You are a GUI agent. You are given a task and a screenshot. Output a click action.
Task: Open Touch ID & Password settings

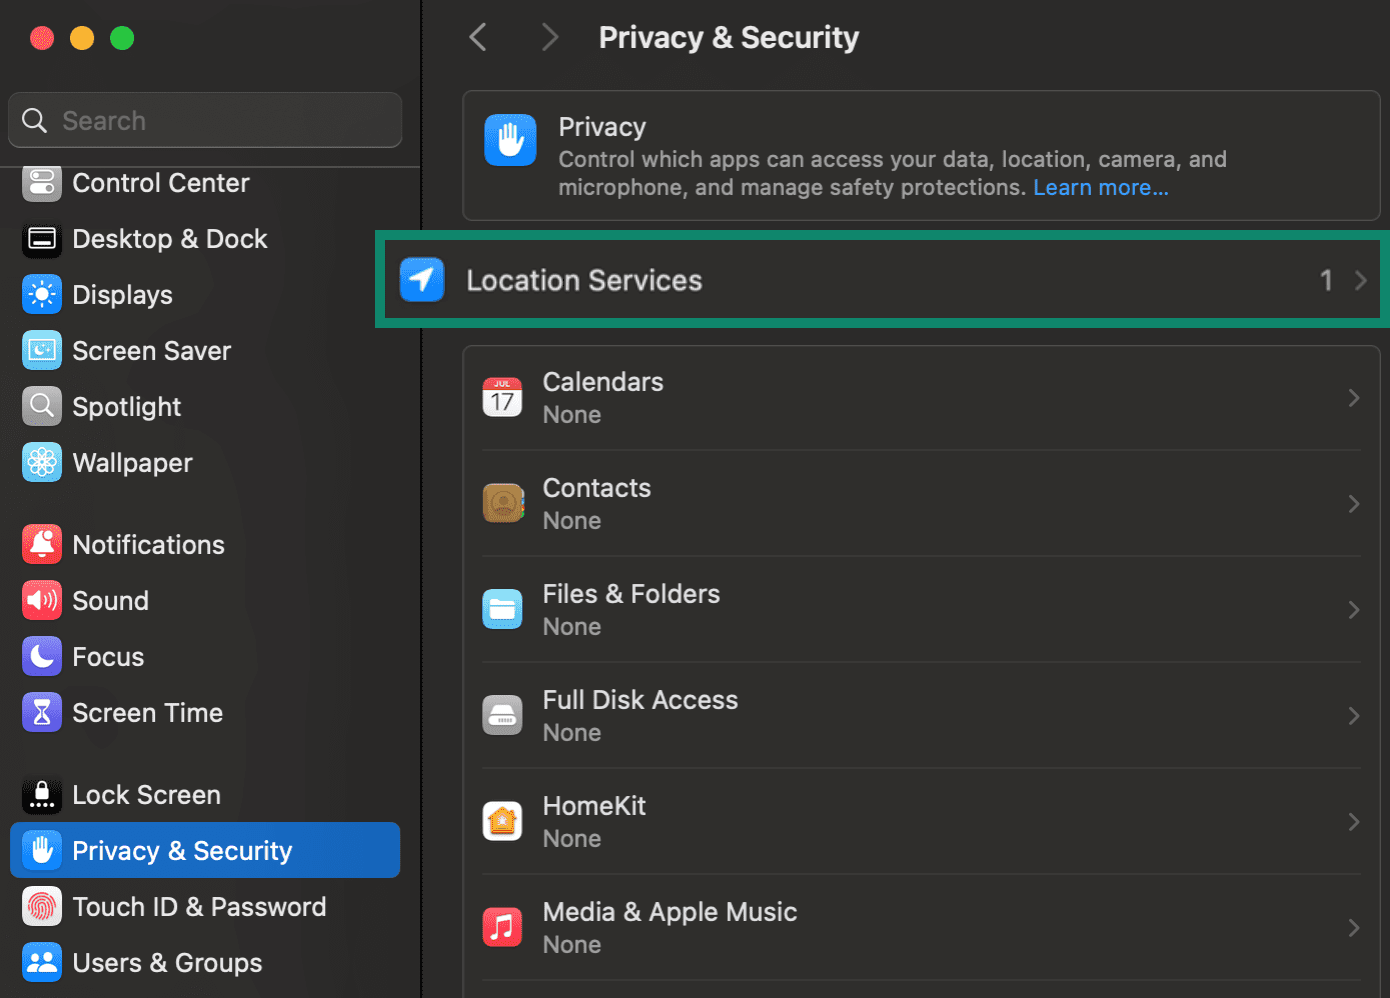[199, 906]
